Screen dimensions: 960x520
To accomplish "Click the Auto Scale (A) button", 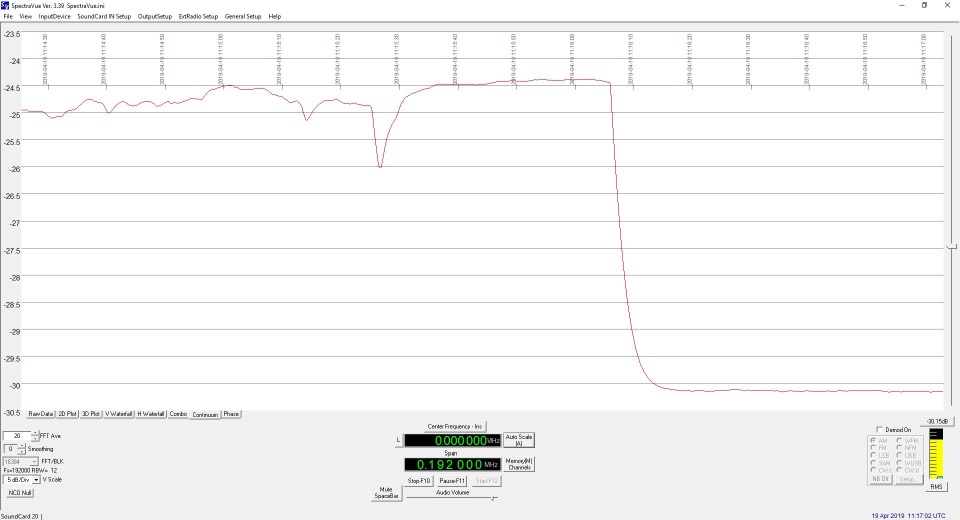I will tap(519, 440).
